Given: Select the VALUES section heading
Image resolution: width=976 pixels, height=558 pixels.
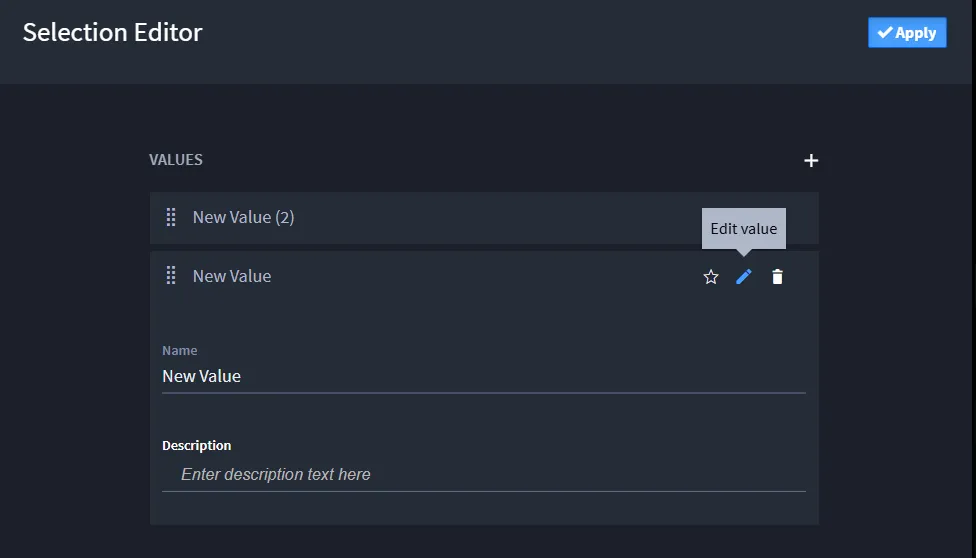Looking at the screenshot, I should point(176,160).
